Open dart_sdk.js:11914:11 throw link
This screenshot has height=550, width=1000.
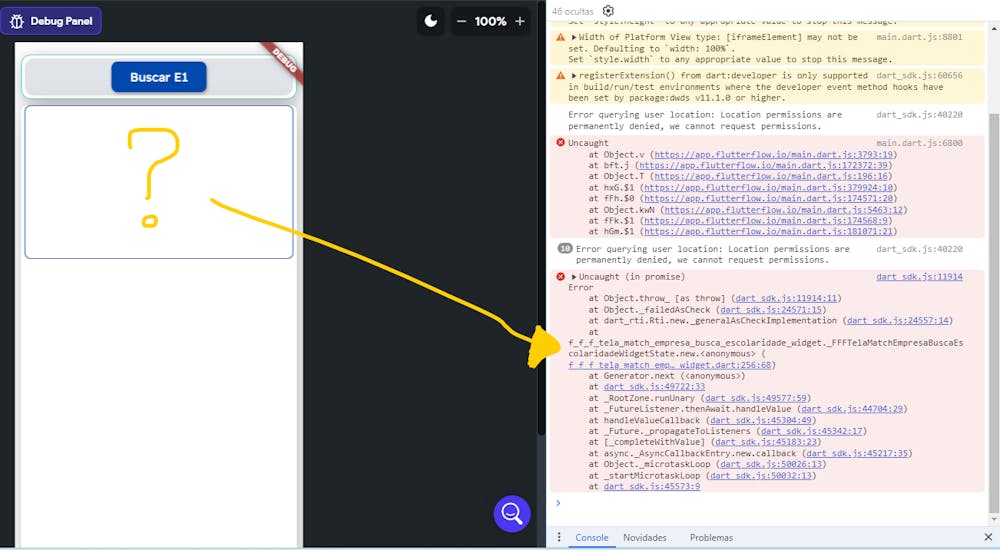786,298
